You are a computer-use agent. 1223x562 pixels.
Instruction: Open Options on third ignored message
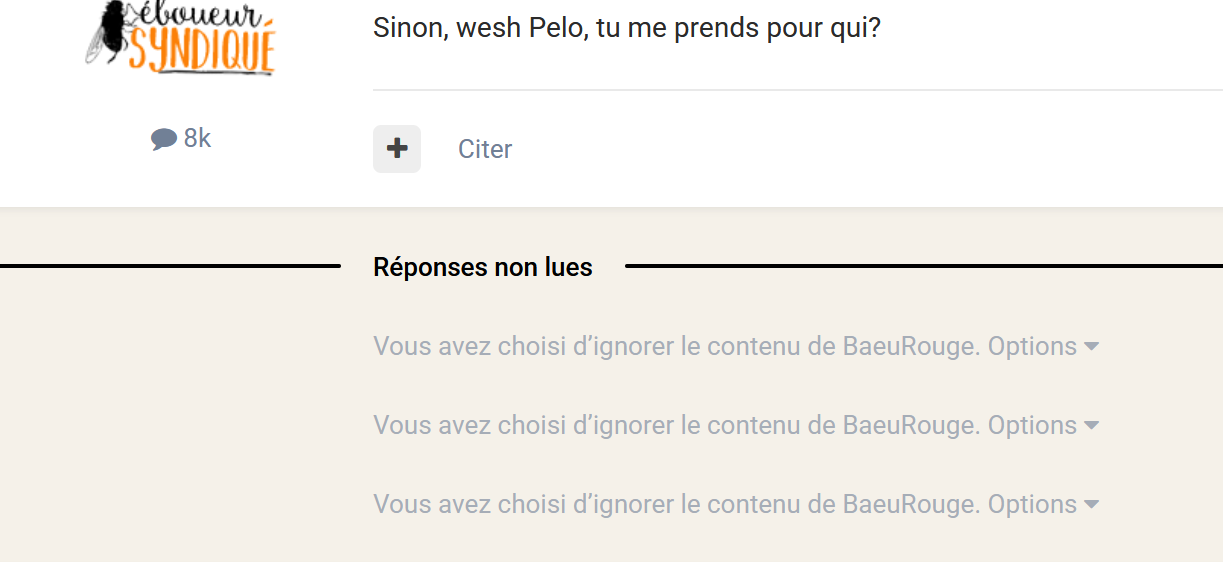click(1032, 504)
